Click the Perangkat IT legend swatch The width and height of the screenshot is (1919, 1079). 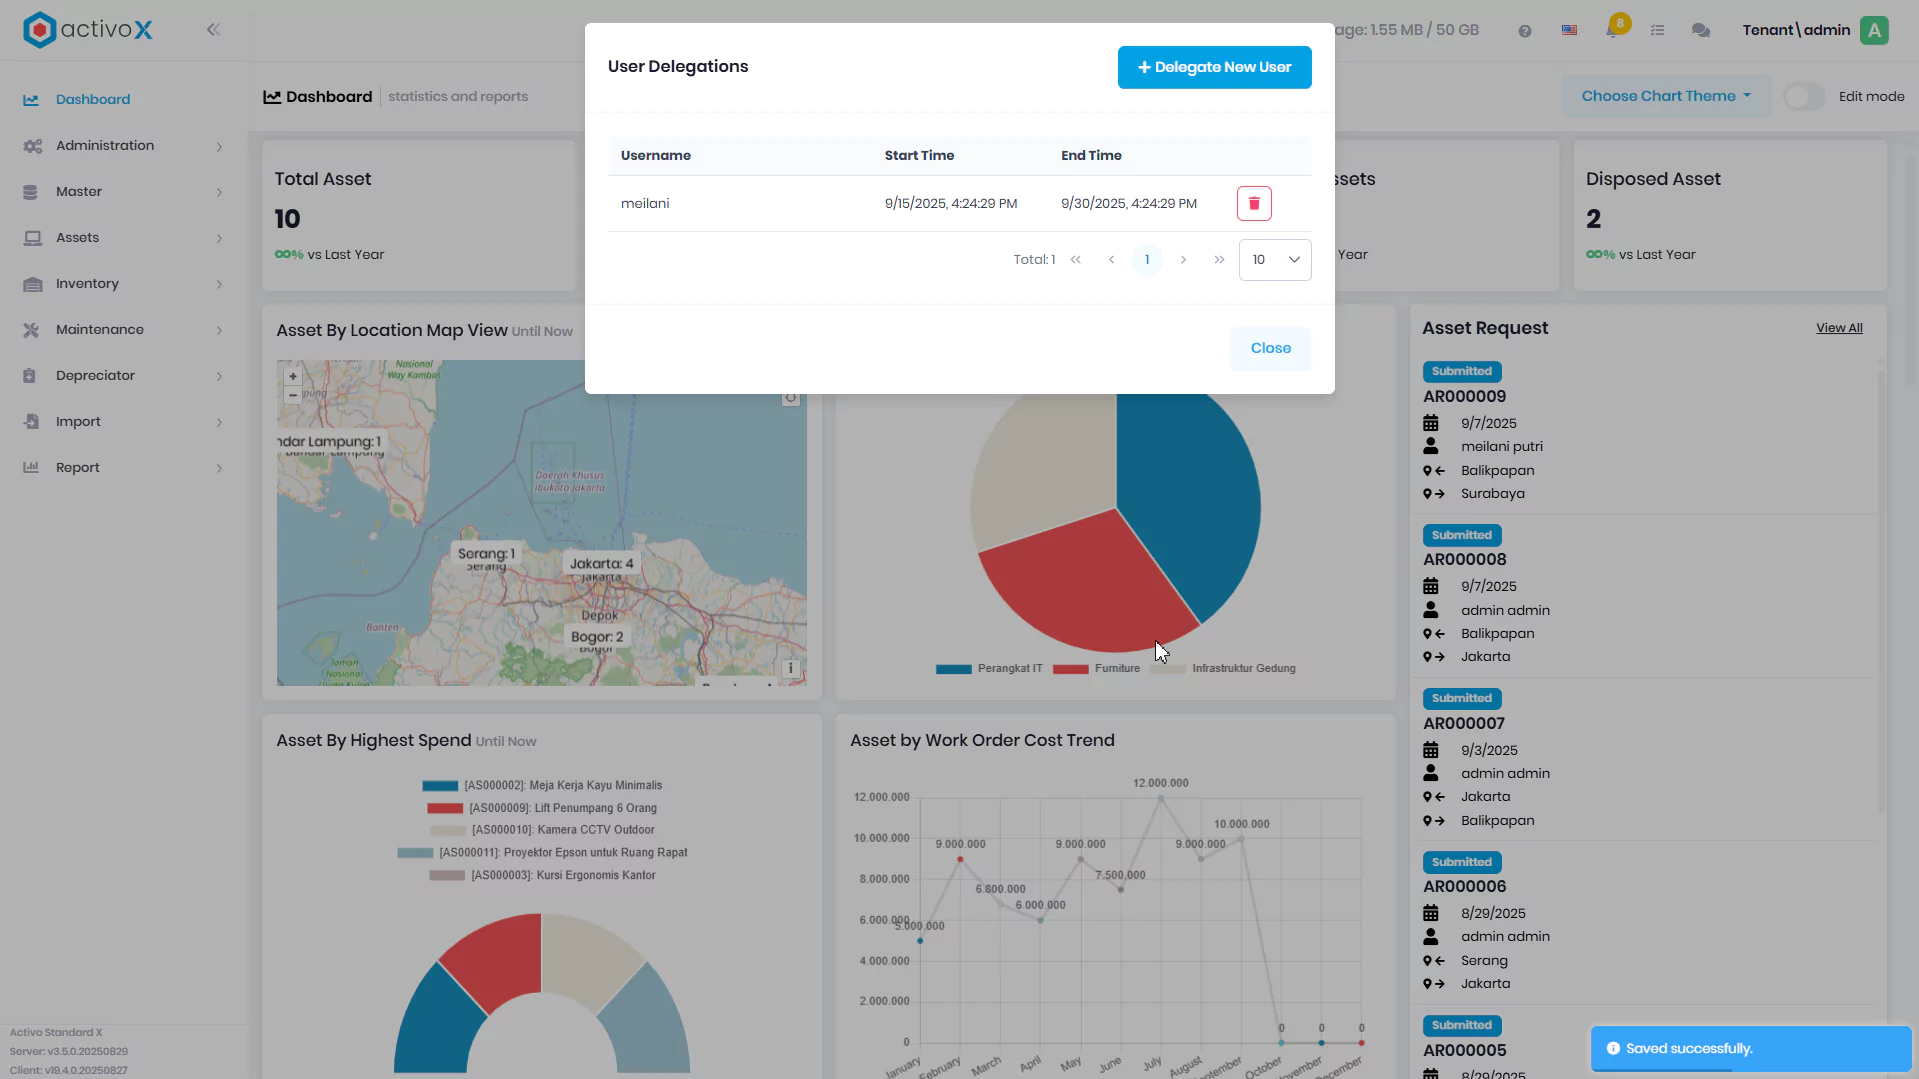[954, 669]
